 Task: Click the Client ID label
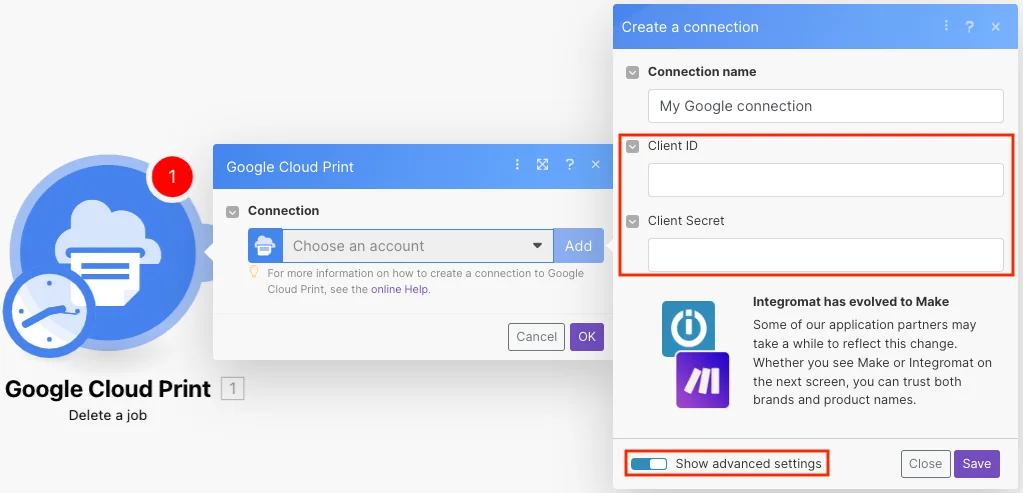[x=673, y=146]
